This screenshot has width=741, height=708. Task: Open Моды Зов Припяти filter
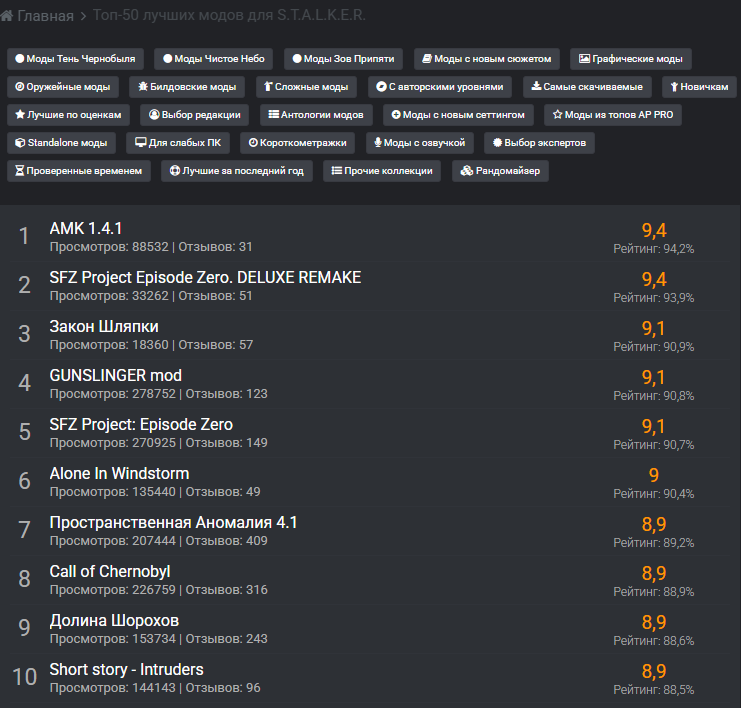(343, 59)
